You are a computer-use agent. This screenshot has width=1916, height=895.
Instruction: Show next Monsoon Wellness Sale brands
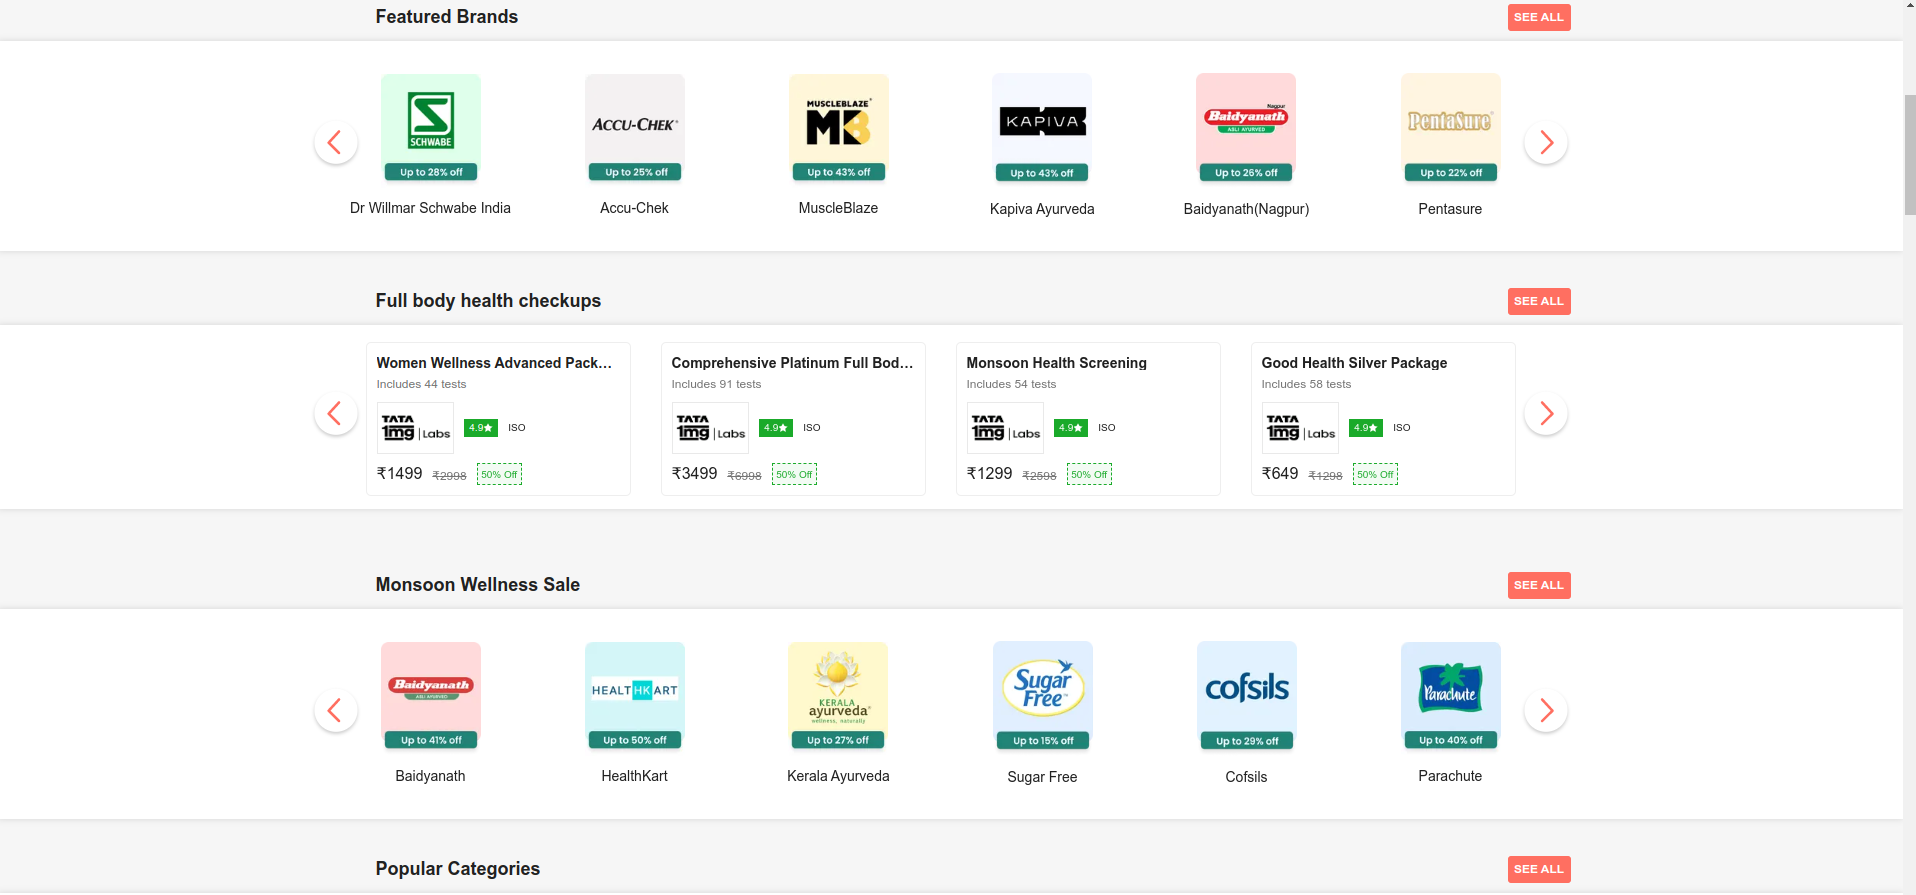point(1546,711)
